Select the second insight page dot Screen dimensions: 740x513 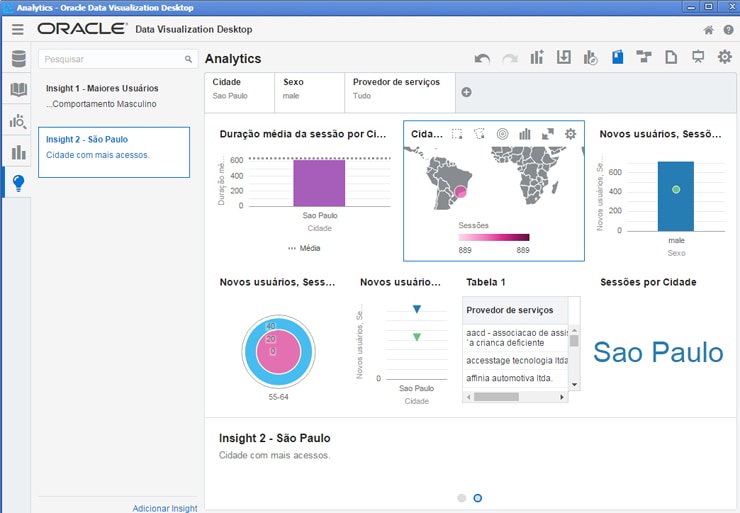tap(478, 498)
